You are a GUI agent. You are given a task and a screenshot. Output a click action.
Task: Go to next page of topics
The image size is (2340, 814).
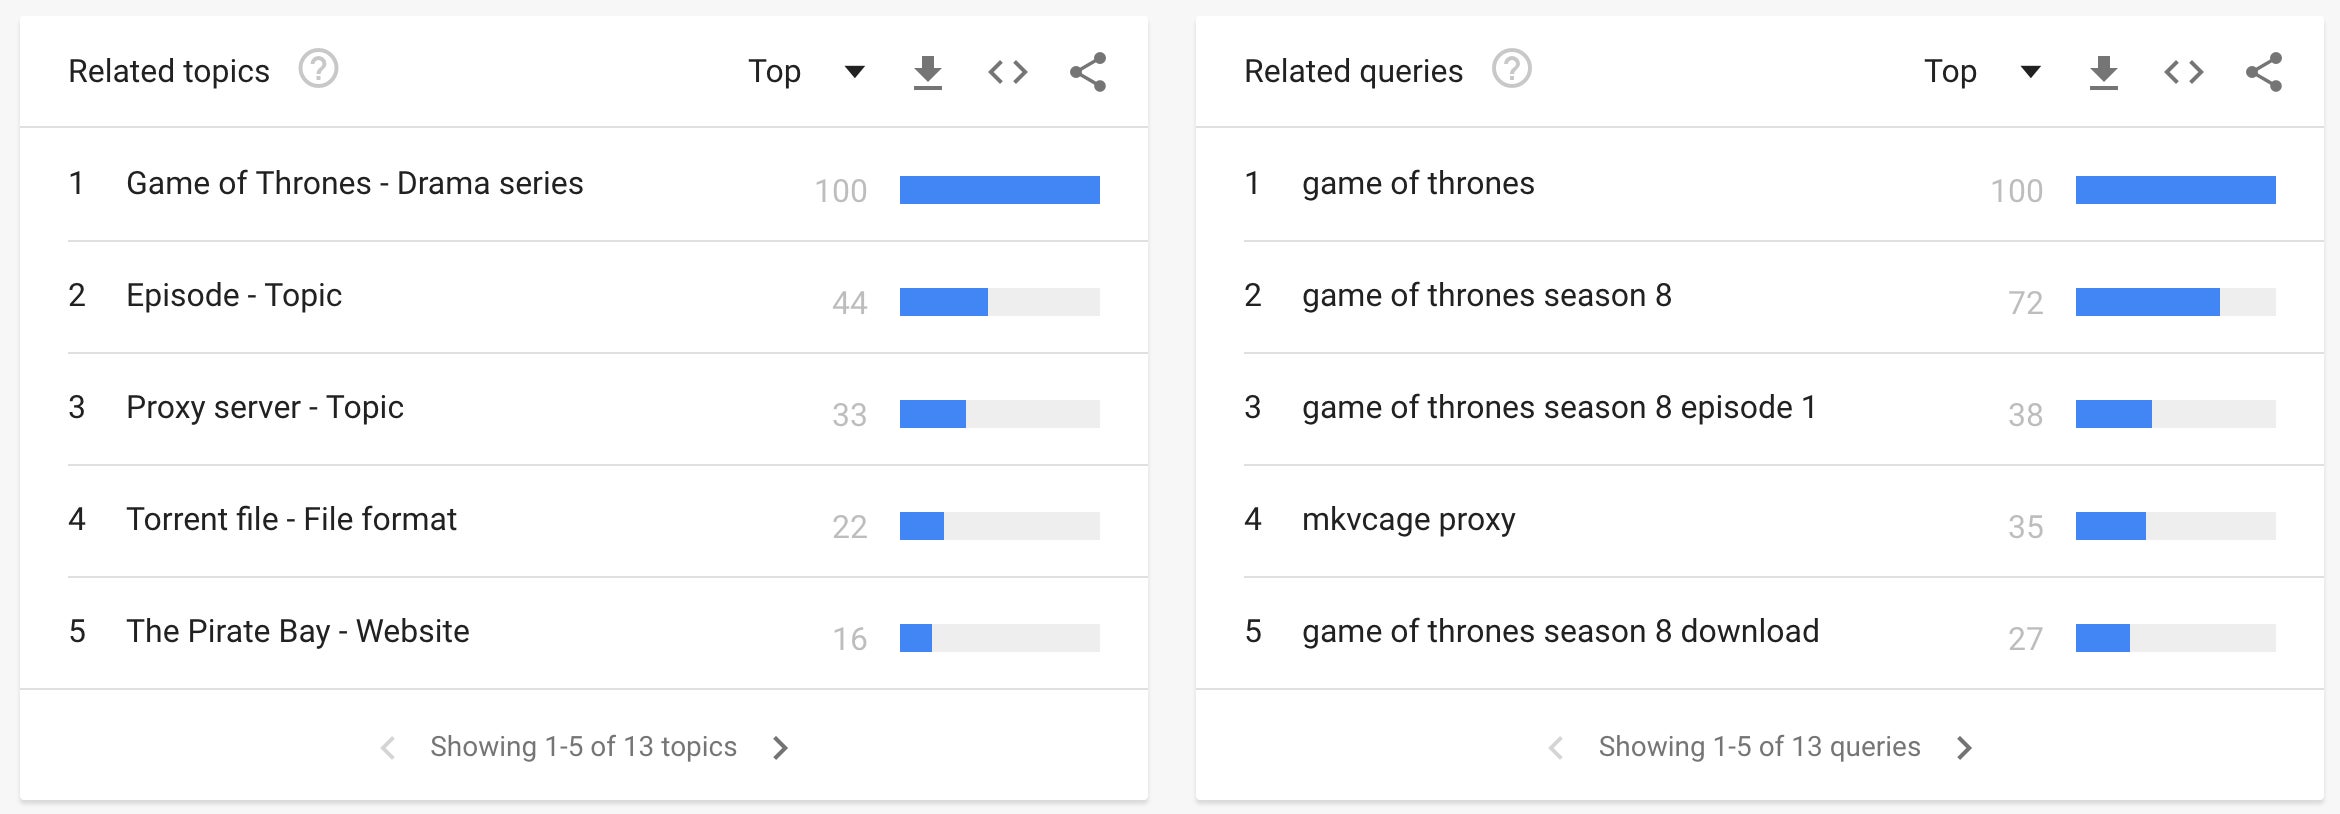(x=780, y=747)
